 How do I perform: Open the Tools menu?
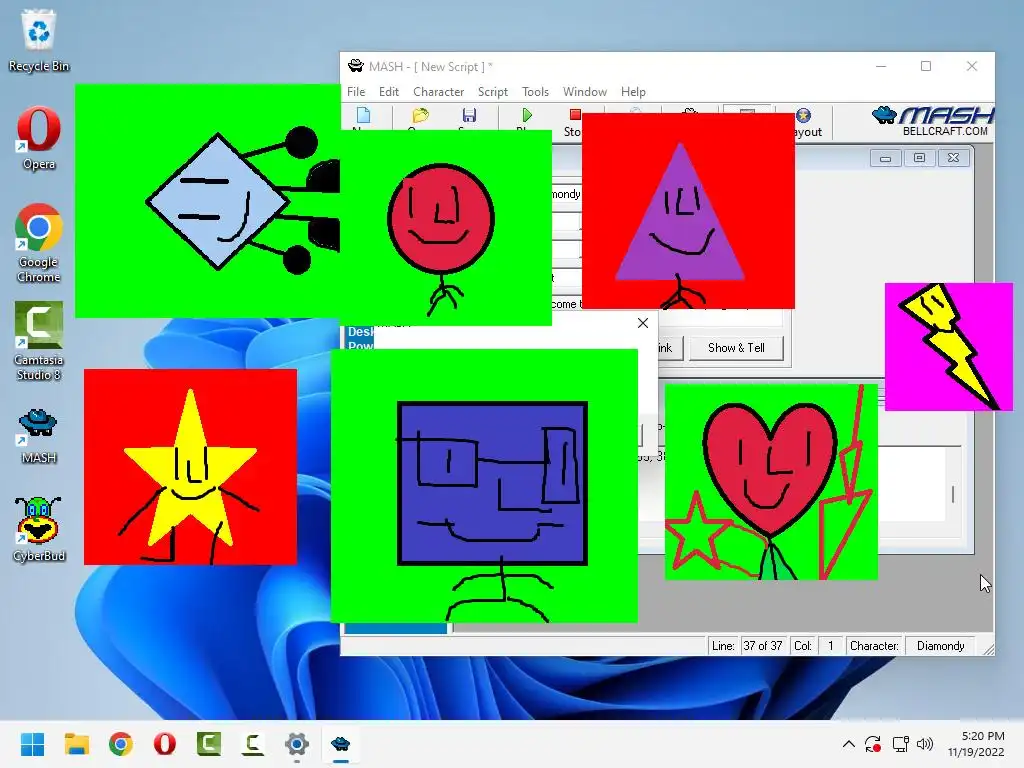pos(535,91)
